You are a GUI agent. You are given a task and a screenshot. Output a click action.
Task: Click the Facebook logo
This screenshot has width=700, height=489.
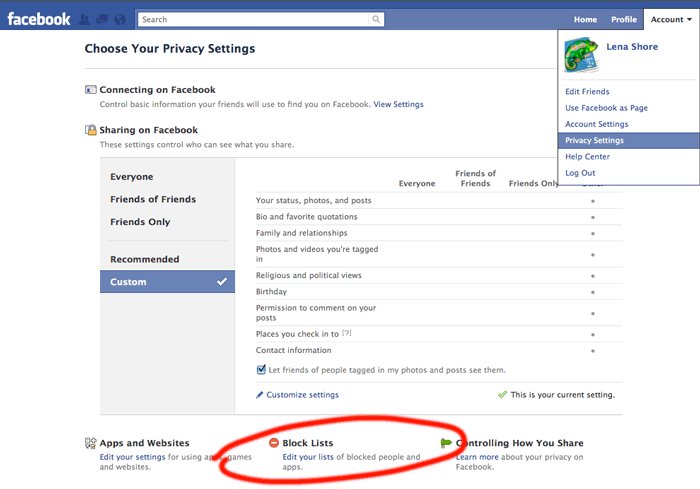[x=39, y=19]
